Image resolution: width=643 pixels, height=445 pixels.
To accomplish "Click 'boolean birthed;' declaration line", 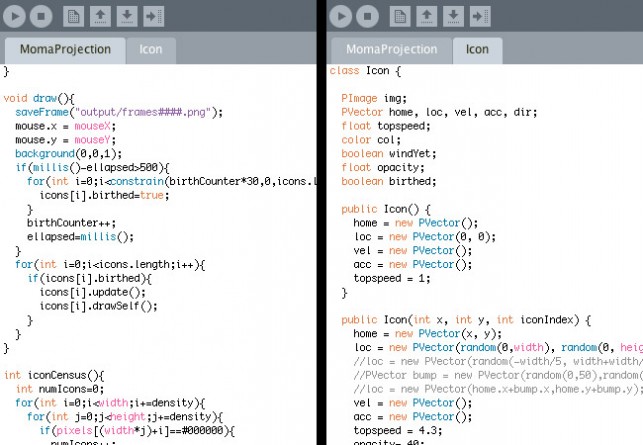I will coord(389,182).
